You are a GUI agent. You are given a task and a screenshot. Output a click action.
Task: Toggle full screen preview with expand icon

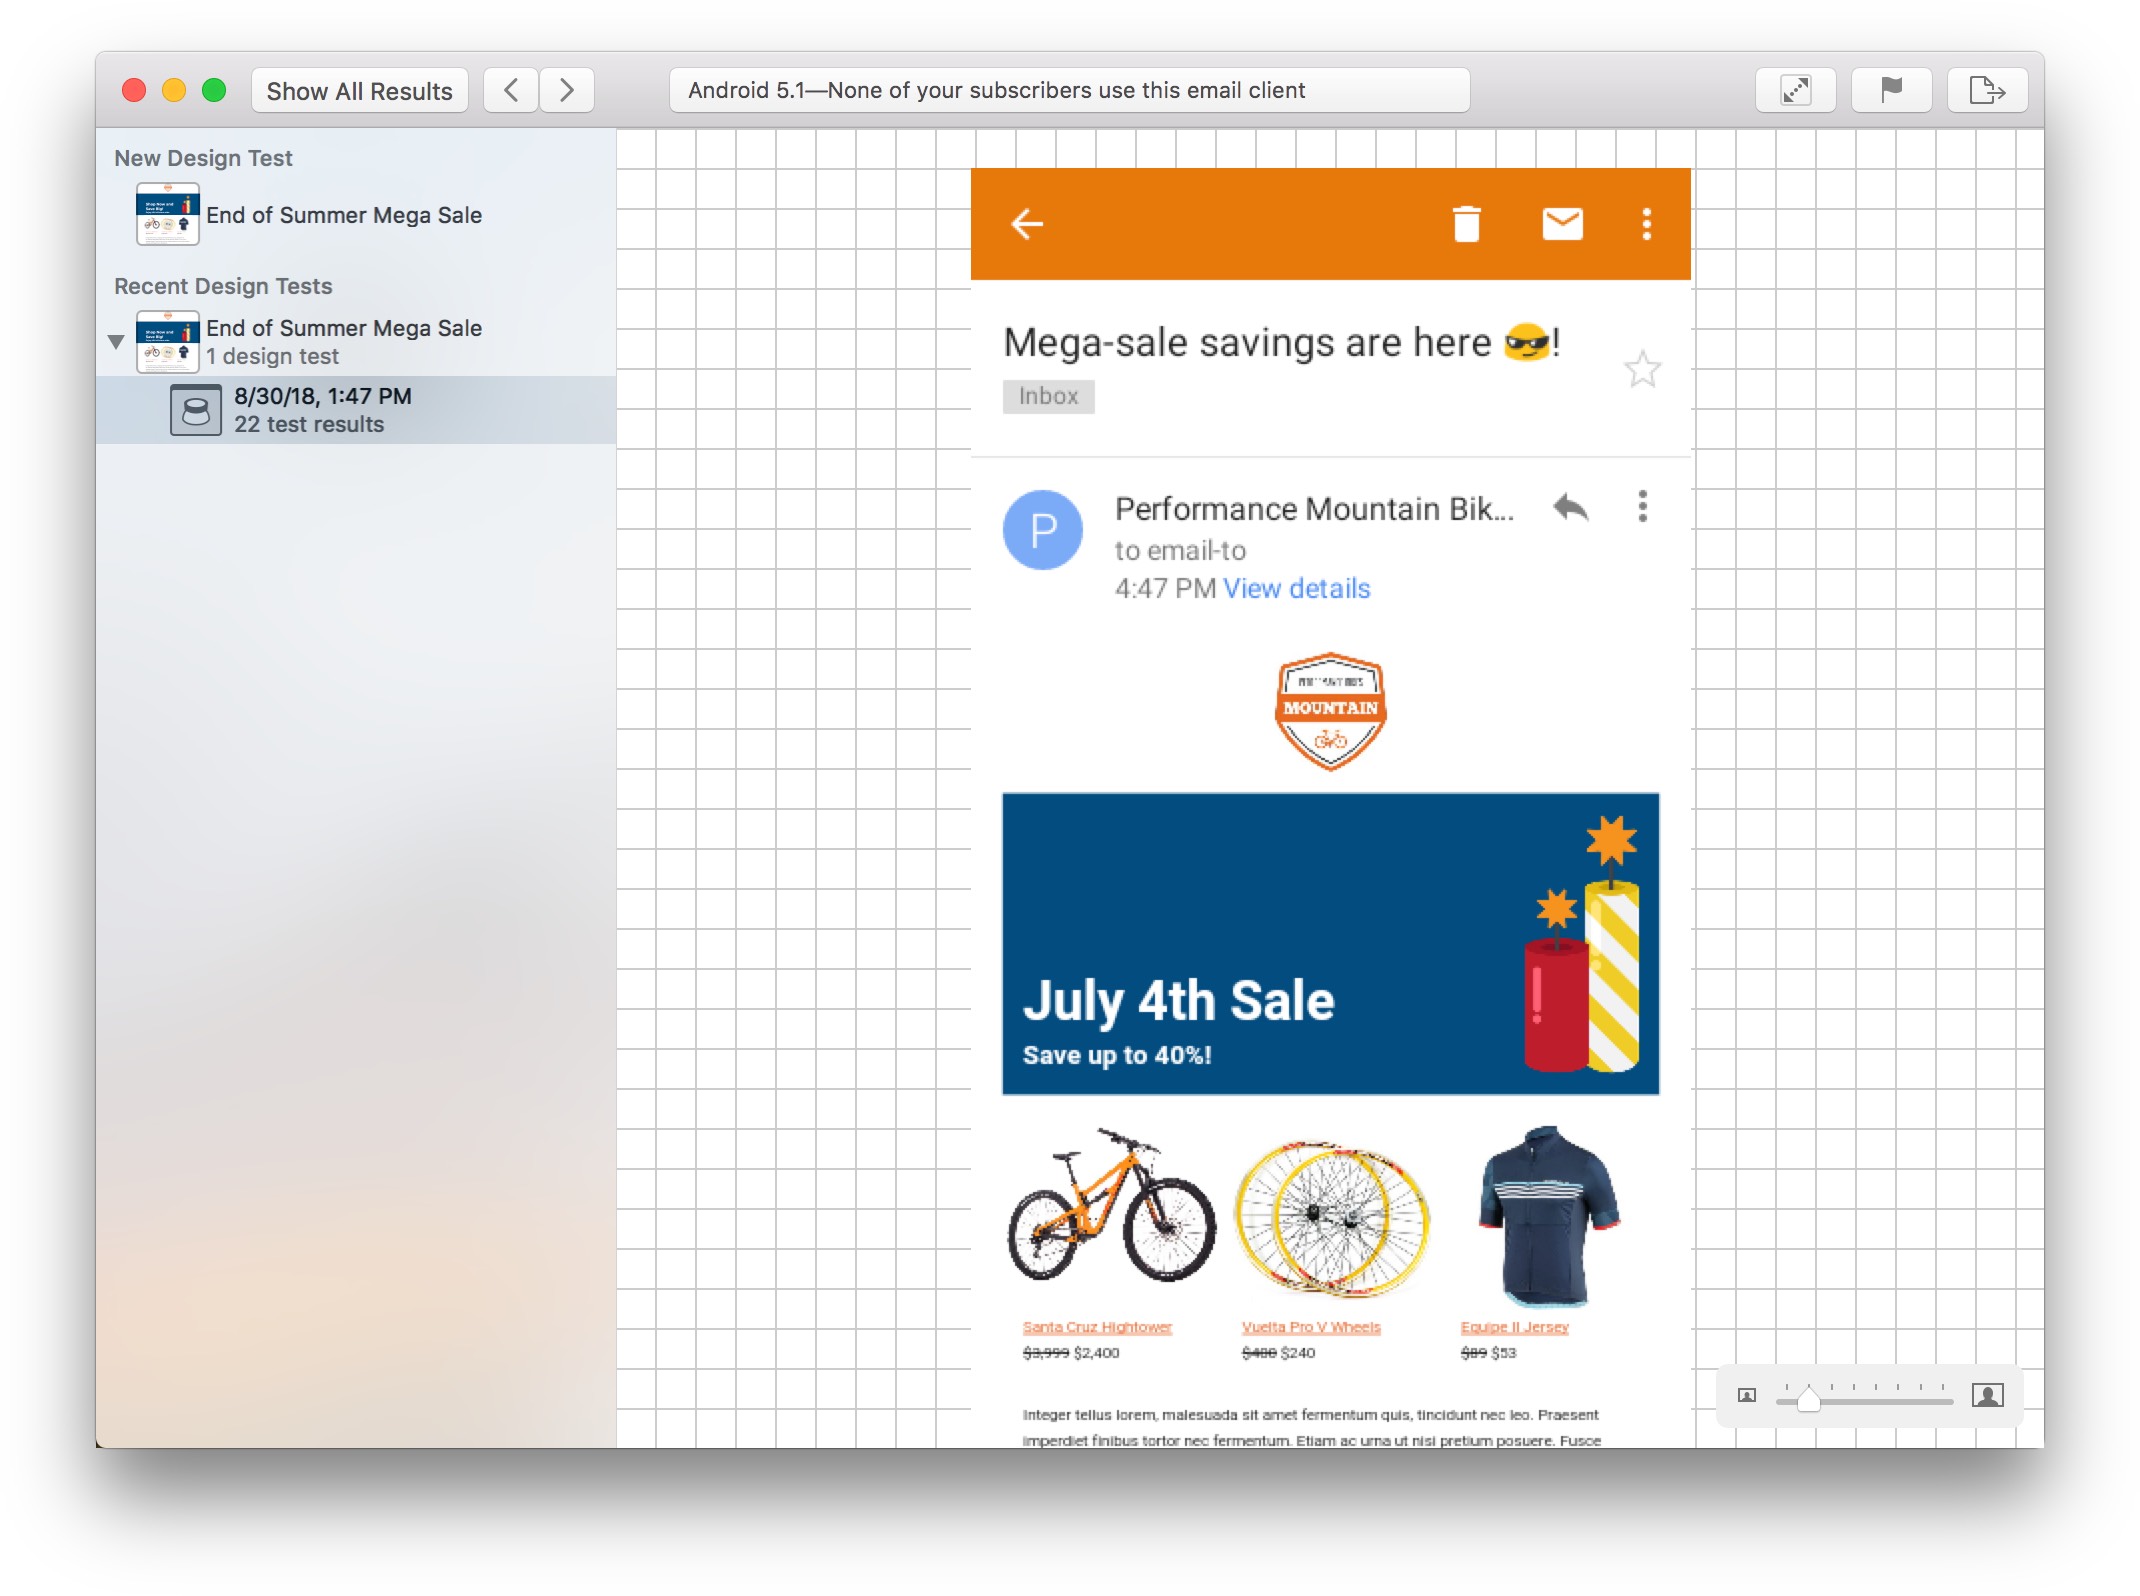(x=1795, y=91)
